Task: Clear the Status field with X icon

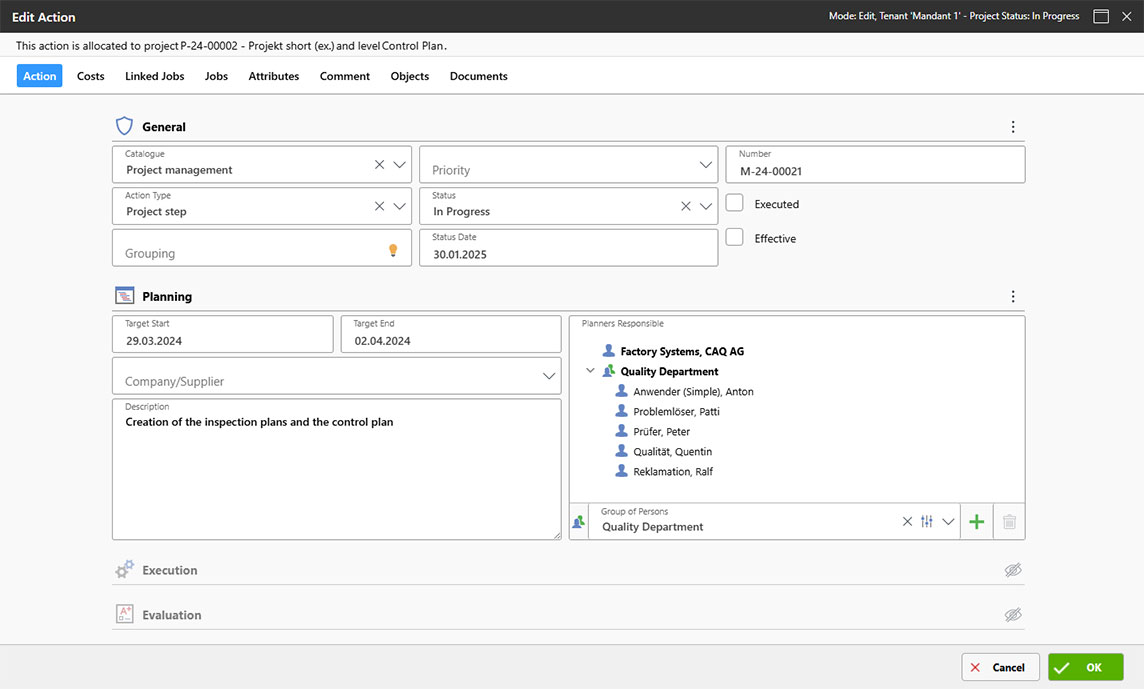Action: click(x=686, y=207)
